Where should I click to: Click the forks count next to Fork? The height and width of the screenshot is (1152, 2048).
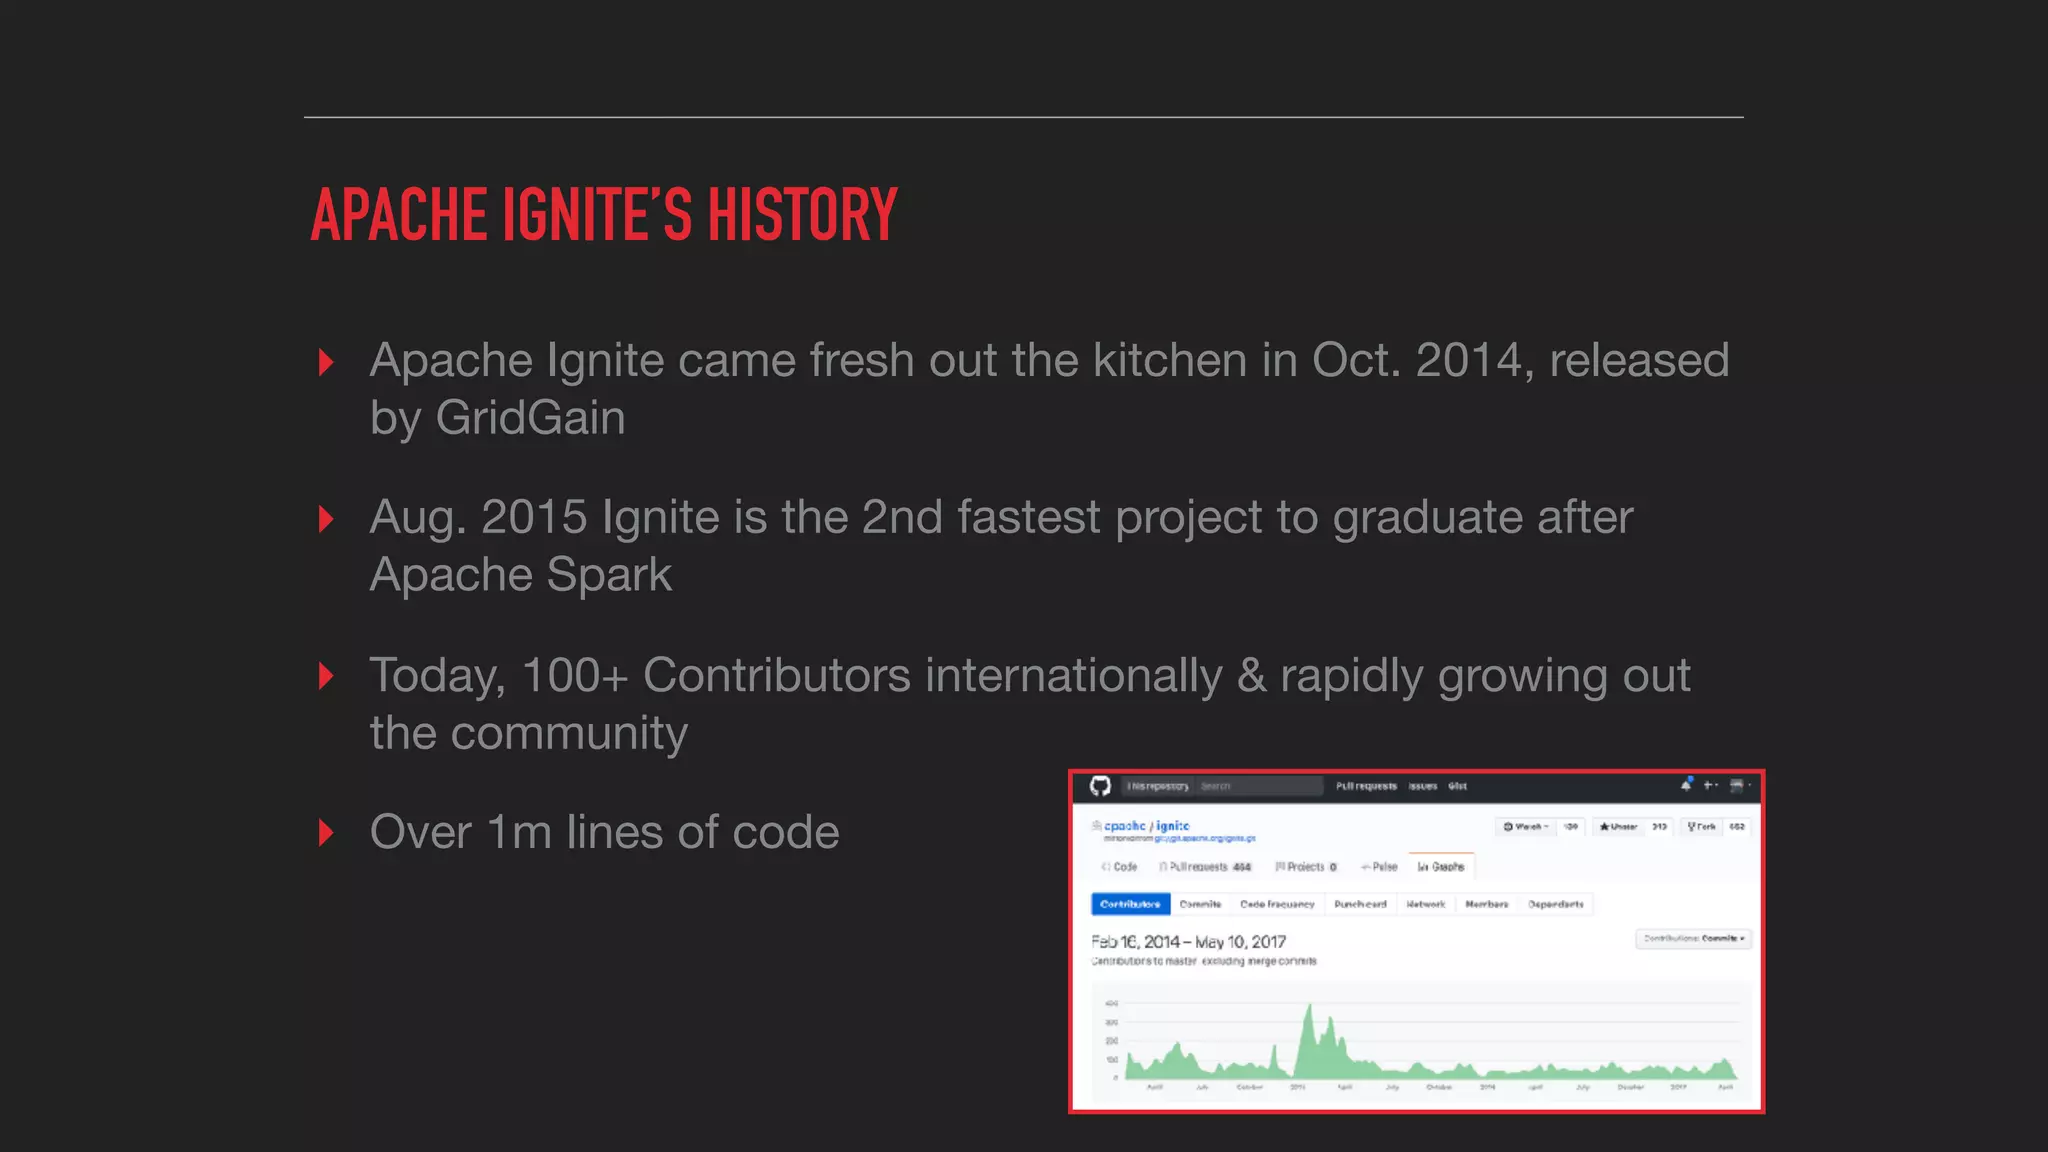pyautogui.click(x=1737, y=827)
